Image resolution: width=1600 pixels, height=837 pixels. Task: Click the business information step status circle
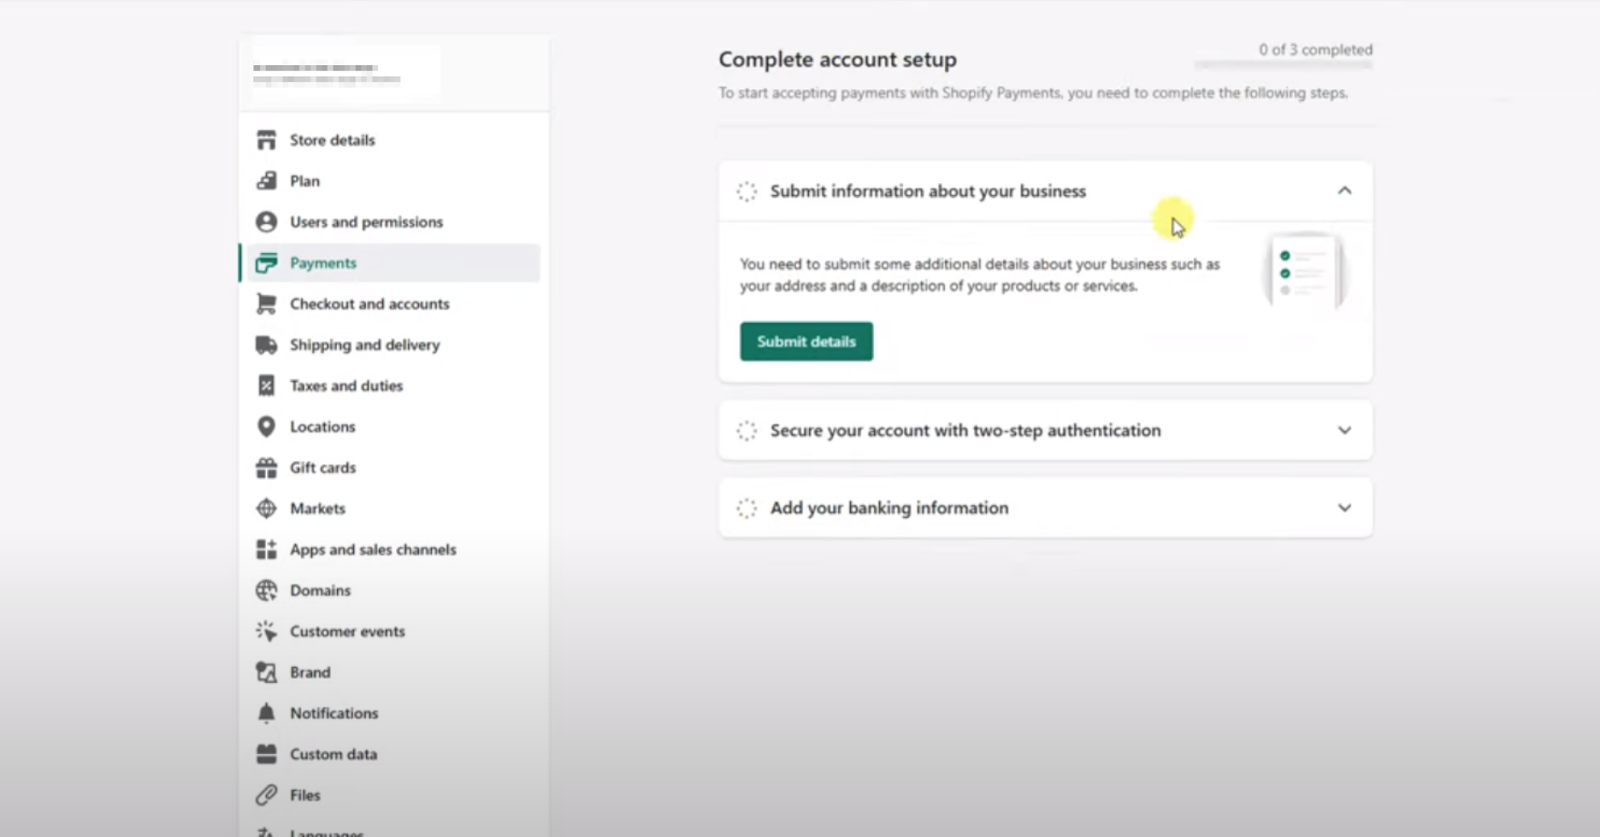click(747, 191)
